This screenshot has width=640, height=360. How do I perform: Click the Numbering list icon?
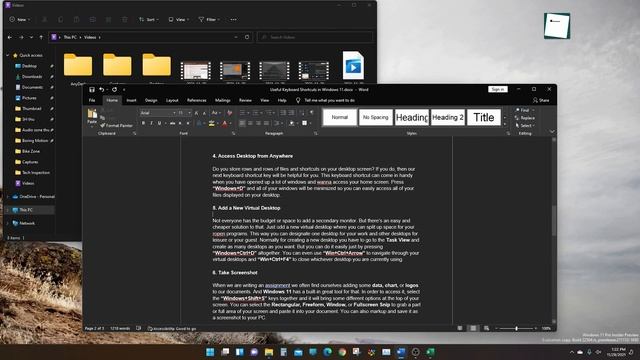pyautogui.click(x=257, y=113)
